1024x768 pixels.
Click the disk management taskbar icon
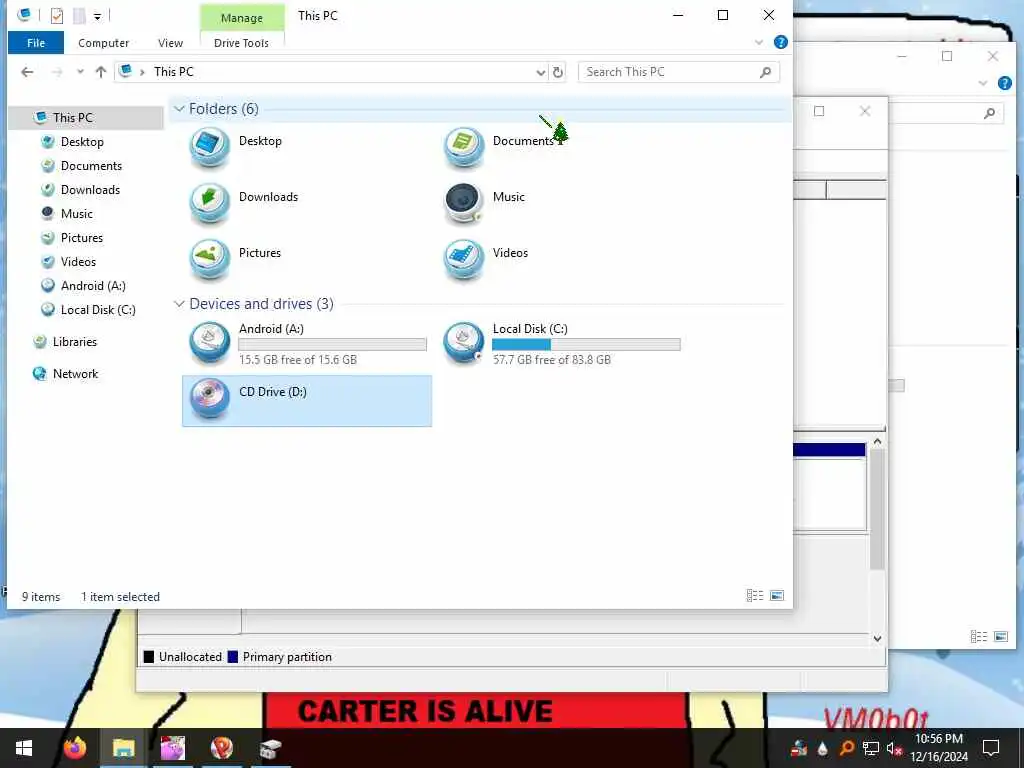[x=270, y=748]
